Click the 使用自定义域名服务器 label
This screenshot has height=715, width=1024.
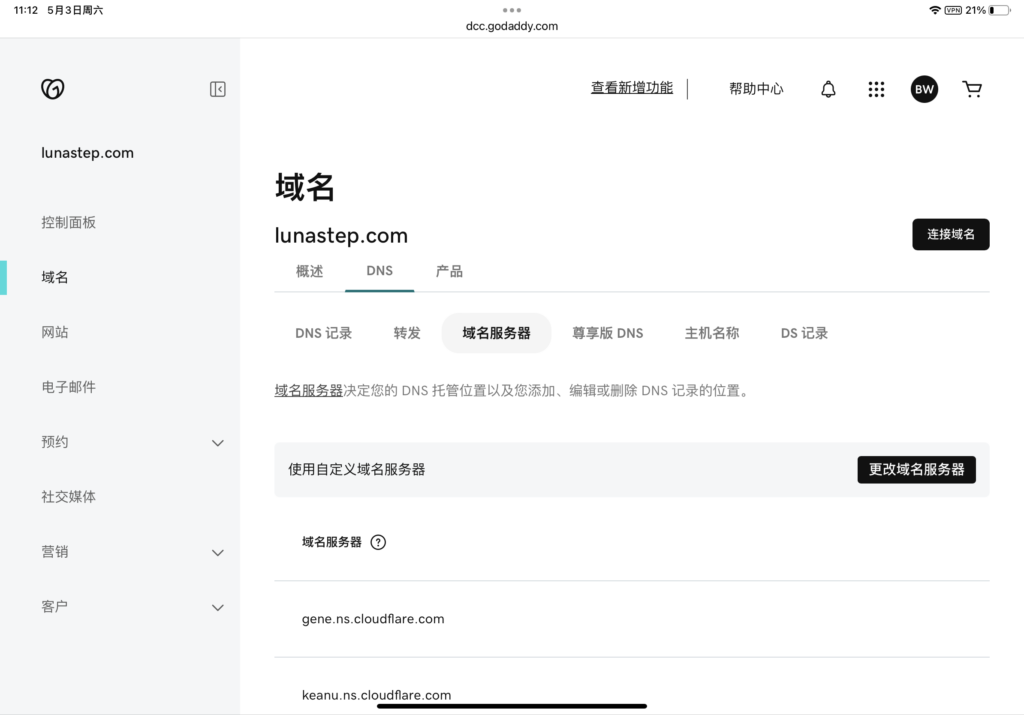pyautogui.click(x=357, y=469)
